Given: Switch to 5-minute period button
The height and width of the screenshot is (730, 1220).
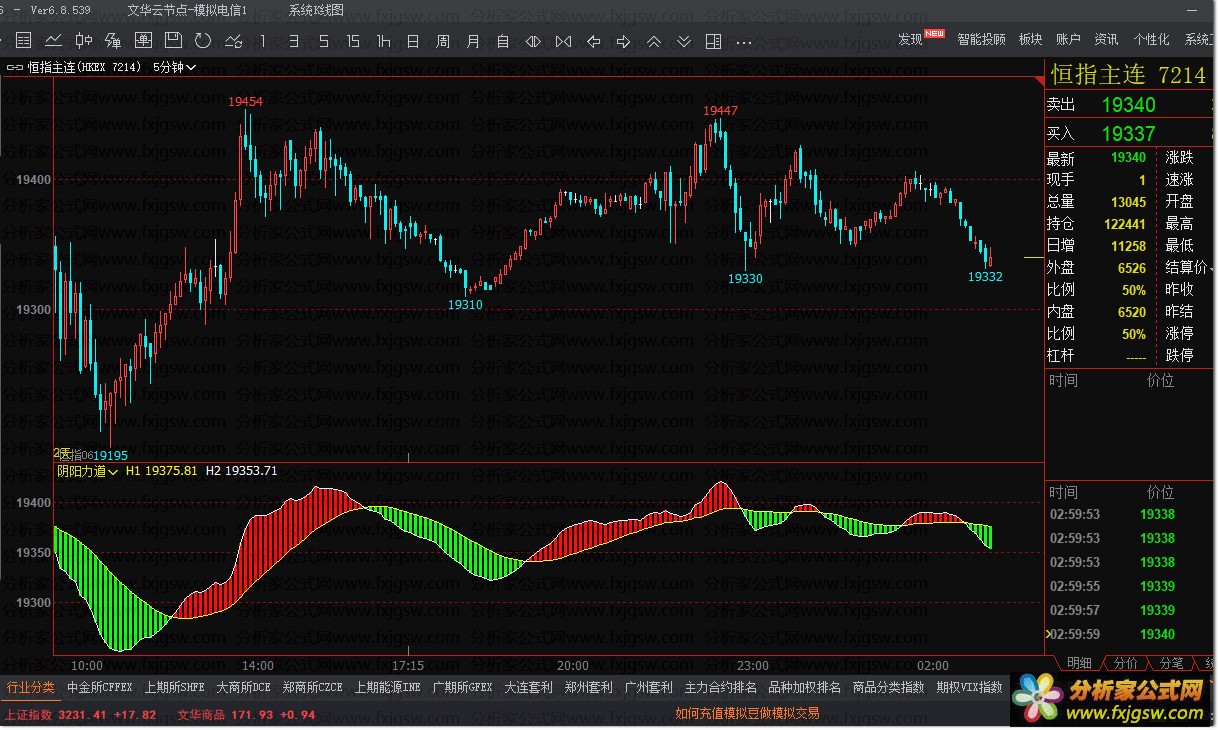Looking at the screenshot, I should [x=323, y=41].
